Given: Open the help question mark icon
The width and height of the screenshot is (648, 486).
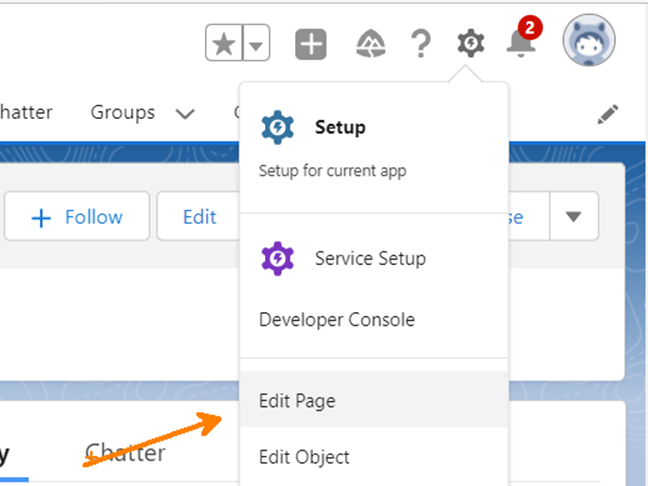Looking at the screenshot, I should coord(421,44).
